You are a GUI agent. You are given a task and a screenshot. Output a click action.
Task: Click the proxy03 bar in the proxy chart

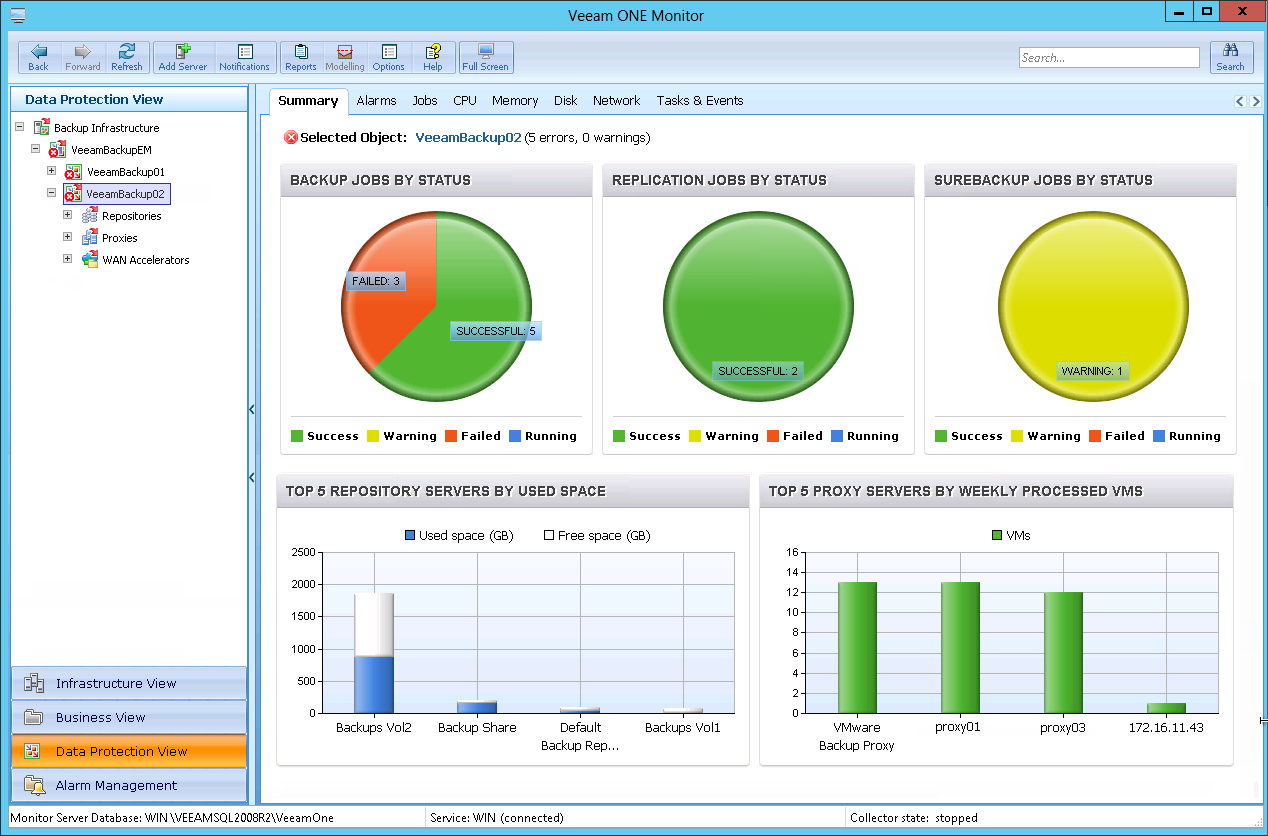[1064, 653]
